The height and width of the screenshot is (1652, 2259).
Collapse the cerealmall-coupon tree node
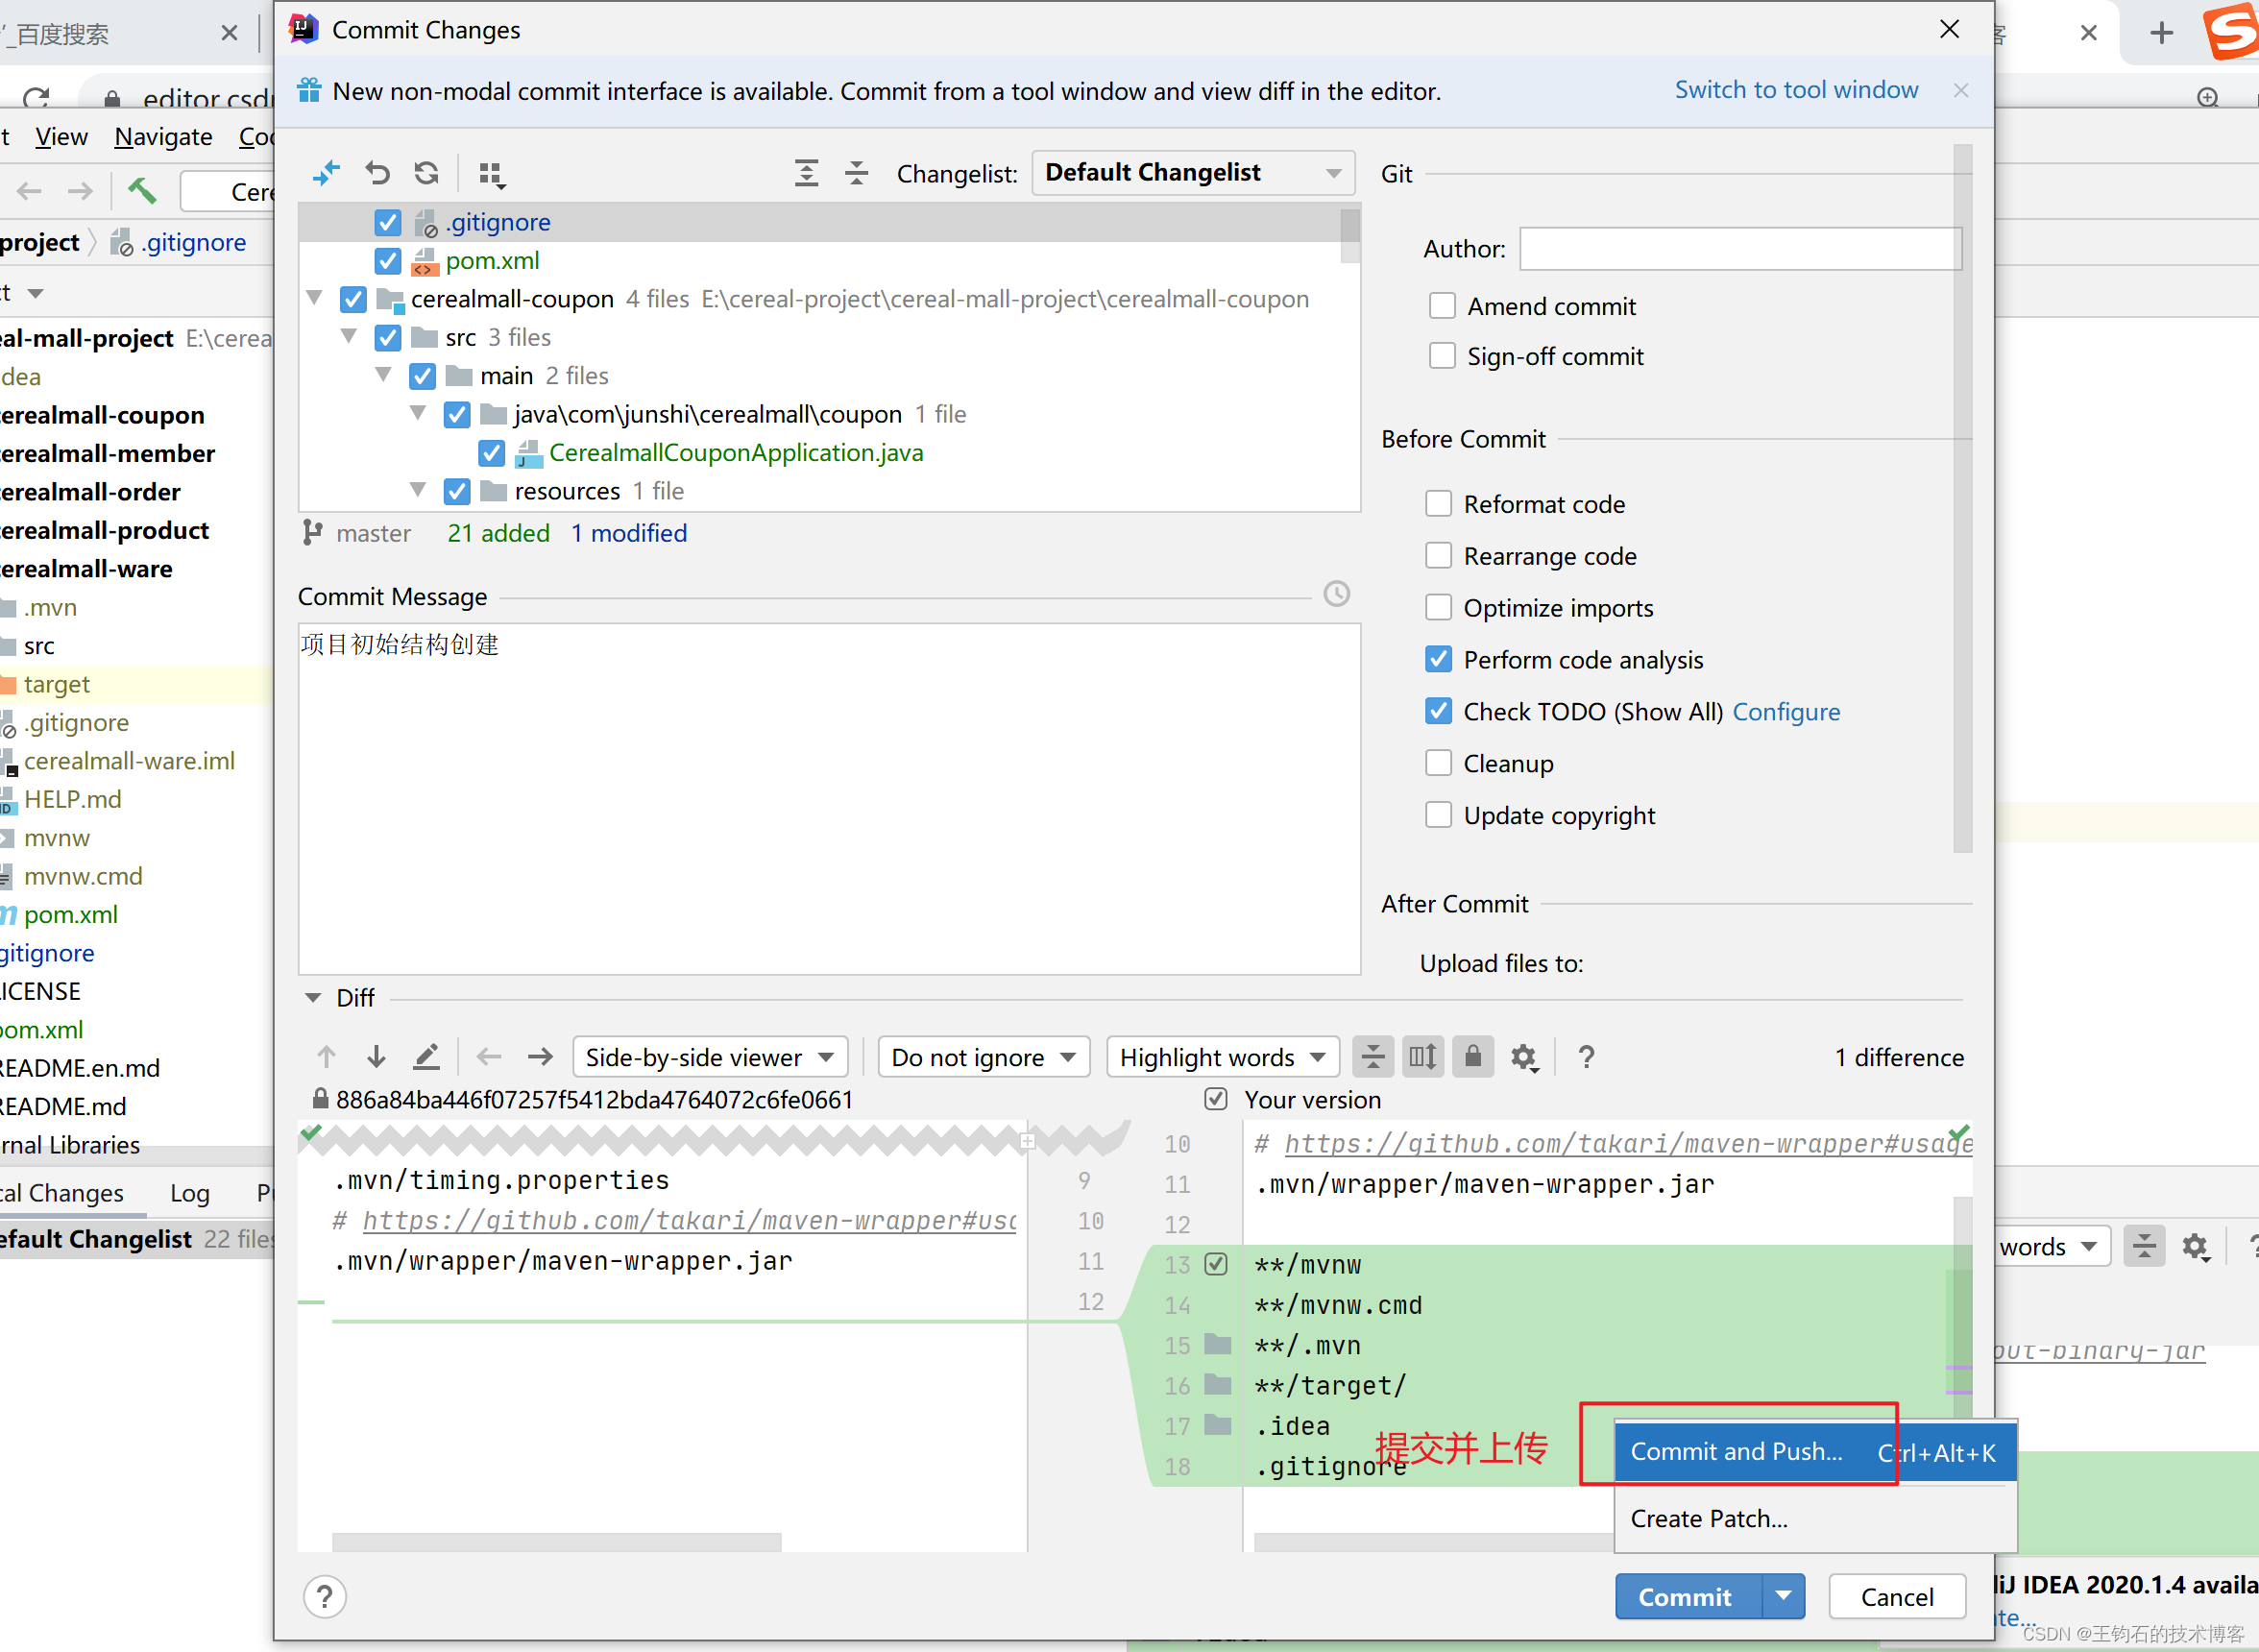pos(315,298)
